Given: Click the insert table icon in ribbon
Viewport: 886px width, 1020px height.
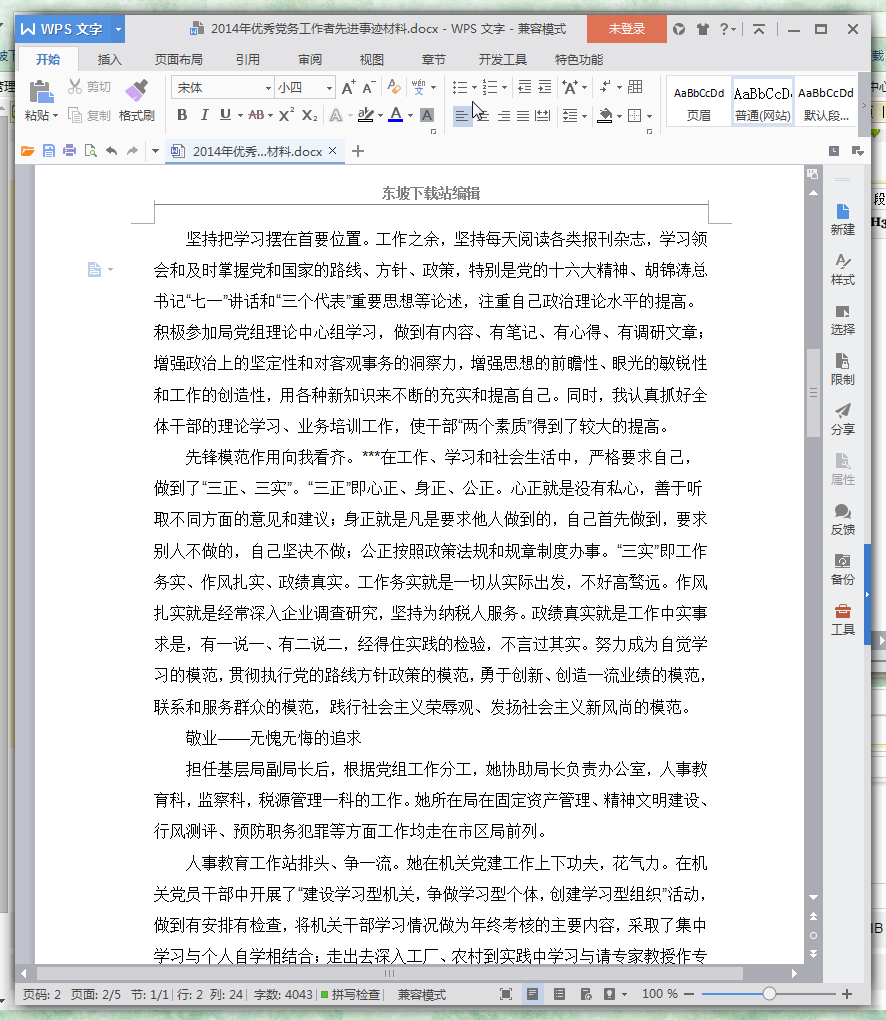Looking at the screenshot, I should [x=635, y=88].
